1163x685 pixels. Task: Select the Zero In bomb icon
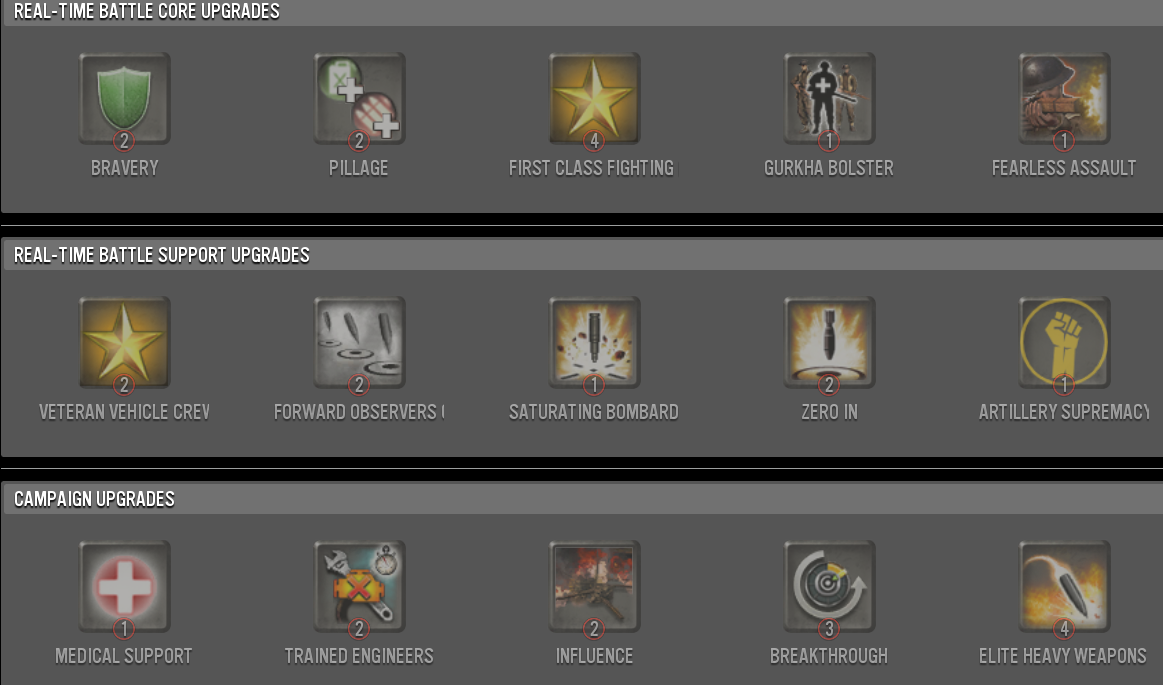coord(829,342)
